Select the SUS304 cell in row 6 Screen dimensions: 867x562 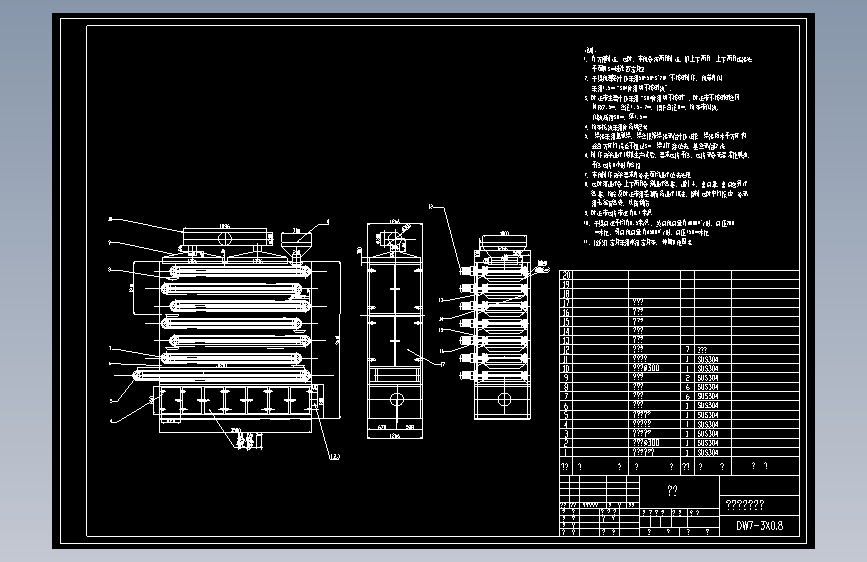(x=707, y=405)
